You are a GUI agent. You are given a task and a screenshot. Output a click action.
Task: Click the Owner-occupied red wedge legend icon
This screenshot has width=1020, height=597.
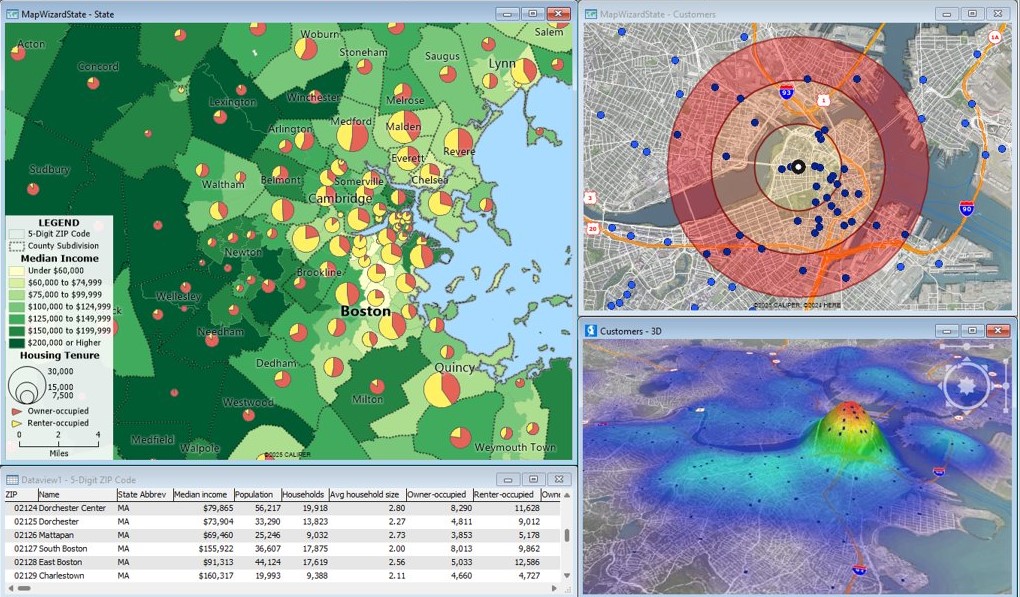pos(17,411)
